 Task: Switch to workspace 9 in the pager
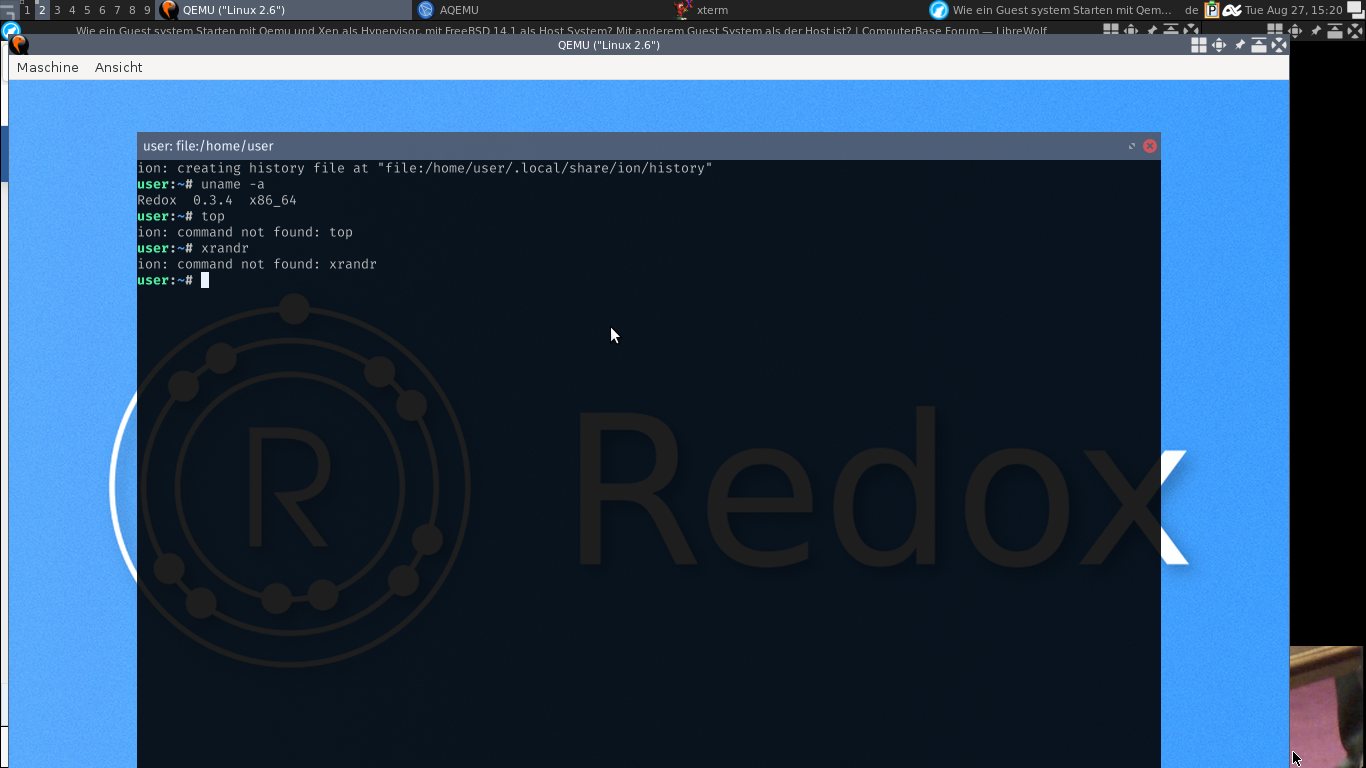click(x=147, y=10)
